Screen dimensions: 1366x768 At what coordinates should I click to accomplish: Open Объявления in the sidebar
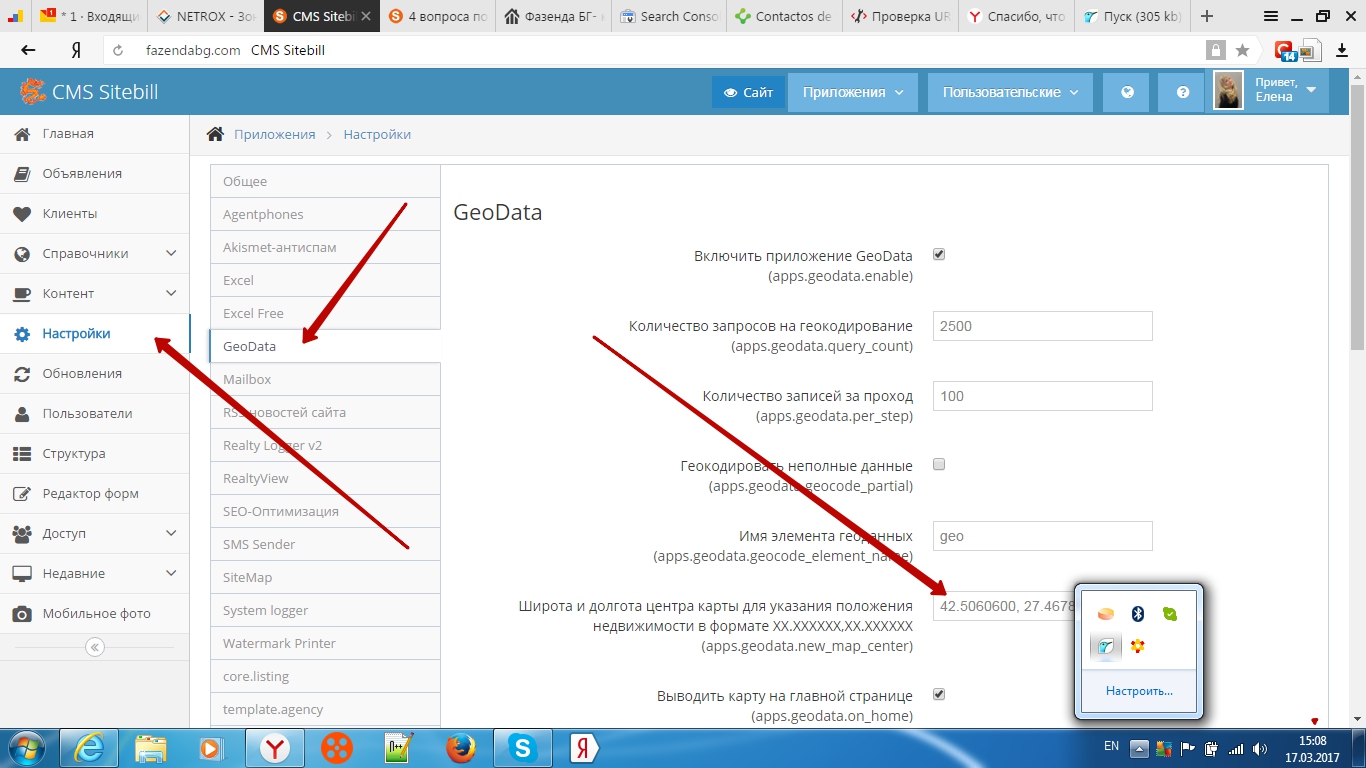95,173
